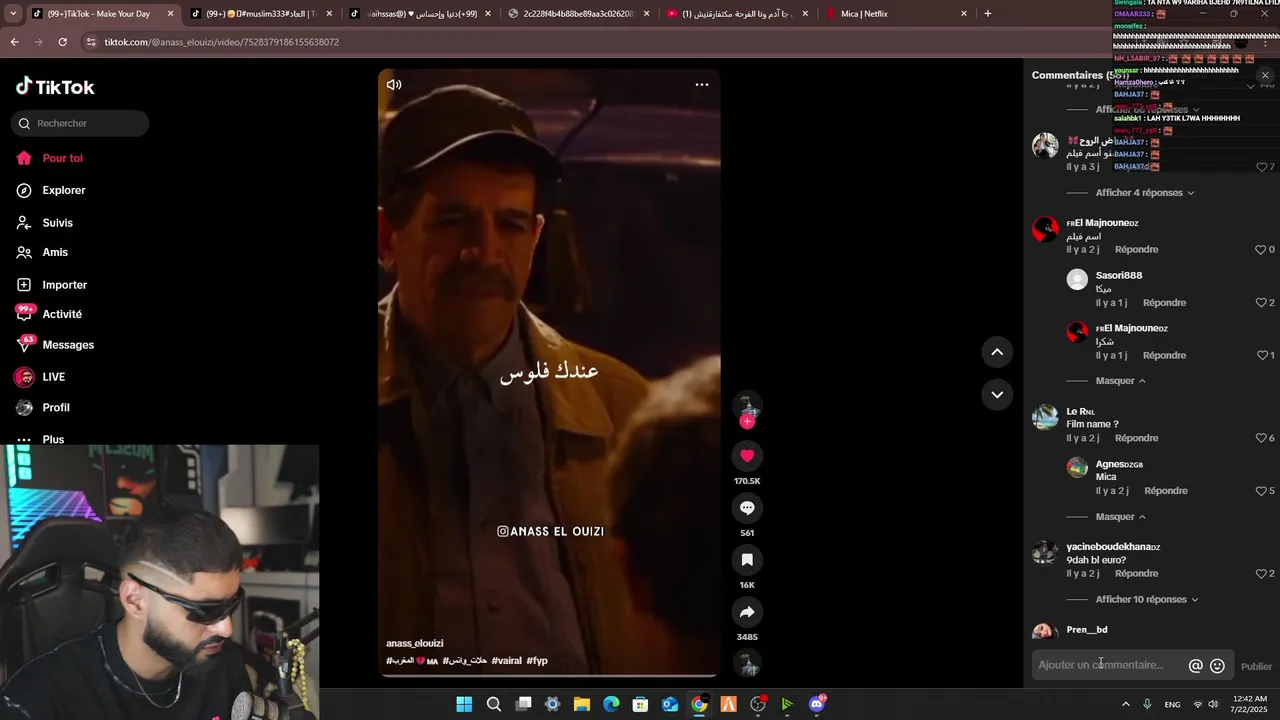Open comments via speech bubble icon
Viewport: 1280px width, 720px height.
pyautogui.click(x=747, y=508)
